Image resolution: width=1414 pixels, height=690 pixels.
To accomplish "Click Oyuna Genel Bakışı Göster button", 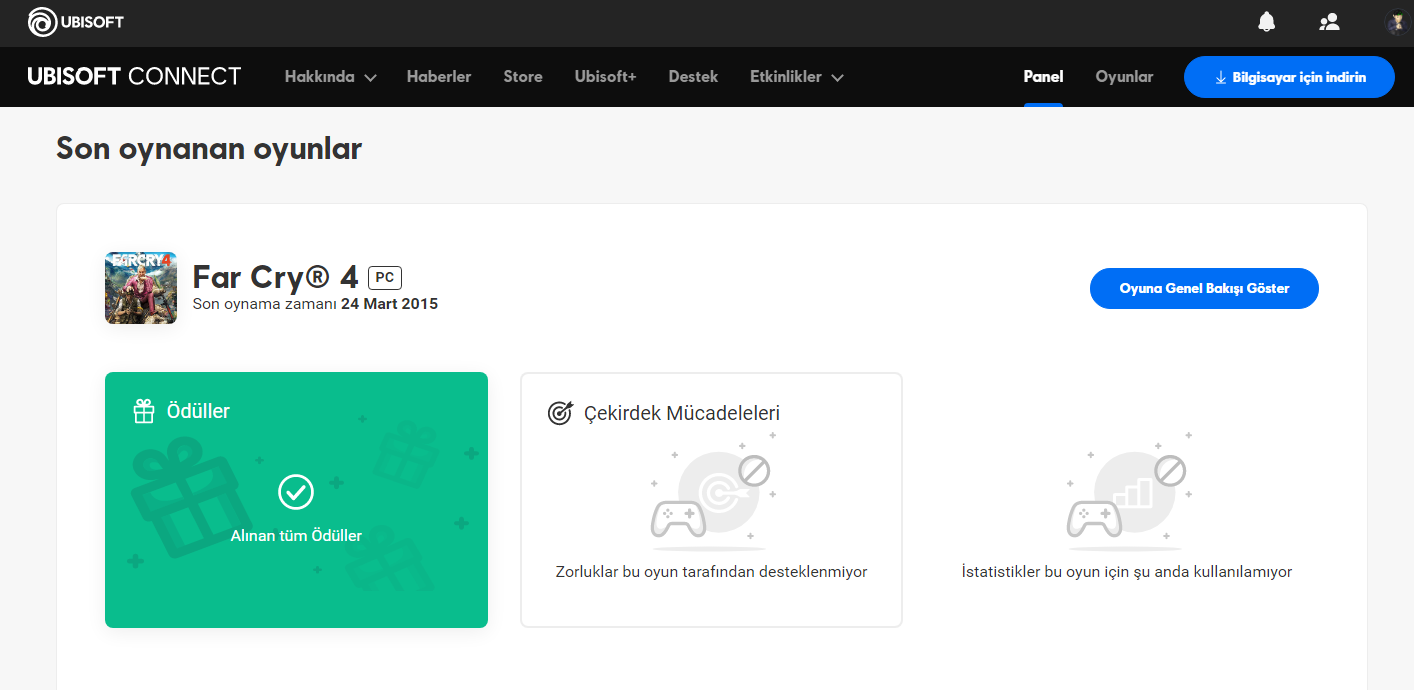I will (1204, 288).
